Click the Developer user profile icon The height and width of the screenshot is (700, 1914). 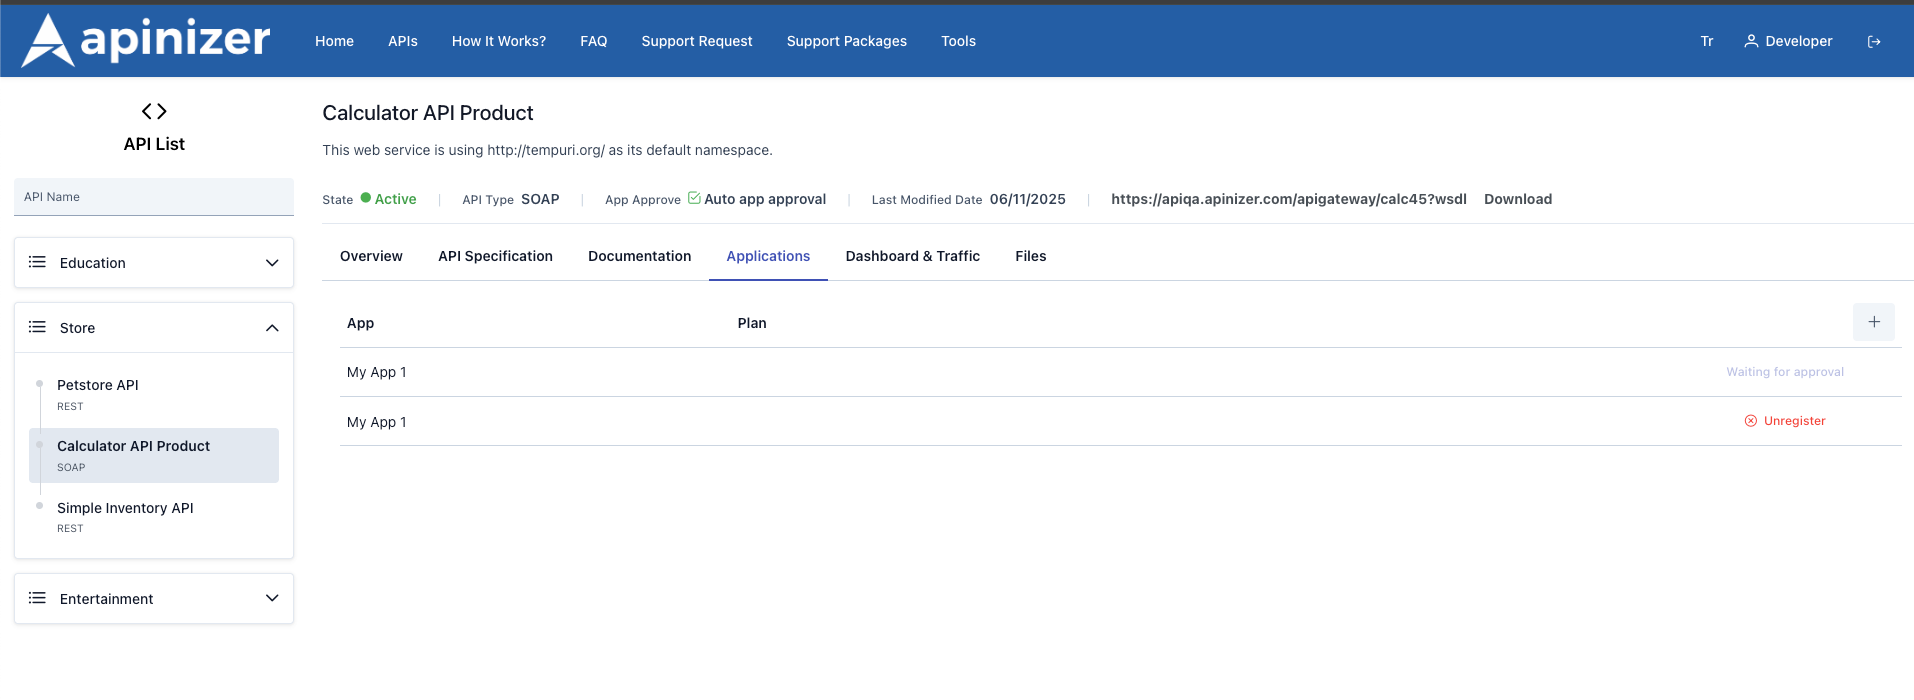(1751, 41)
